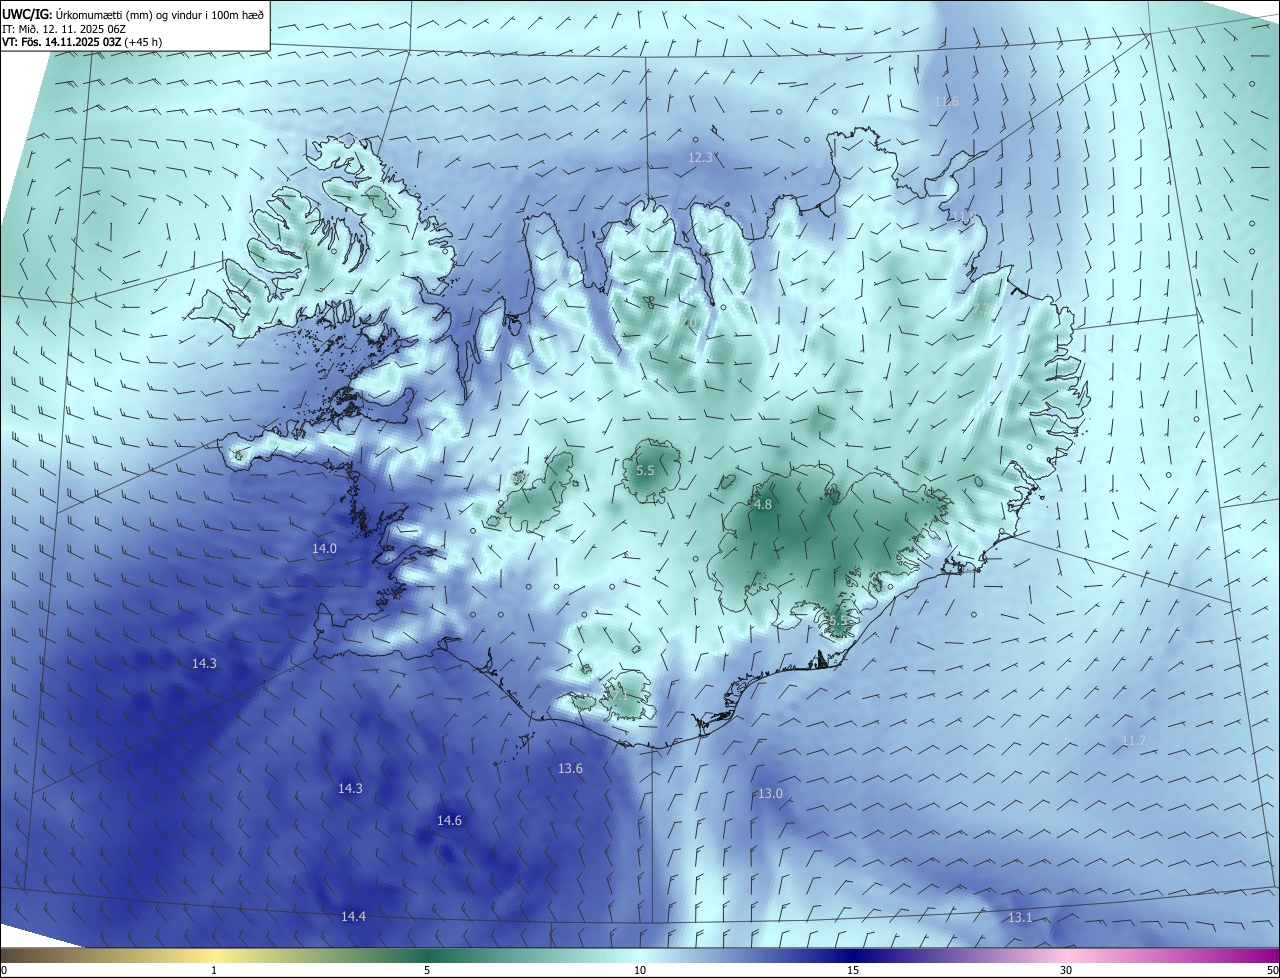
Task: Click the 14.6 value label on the map
Action: point(449,821)
